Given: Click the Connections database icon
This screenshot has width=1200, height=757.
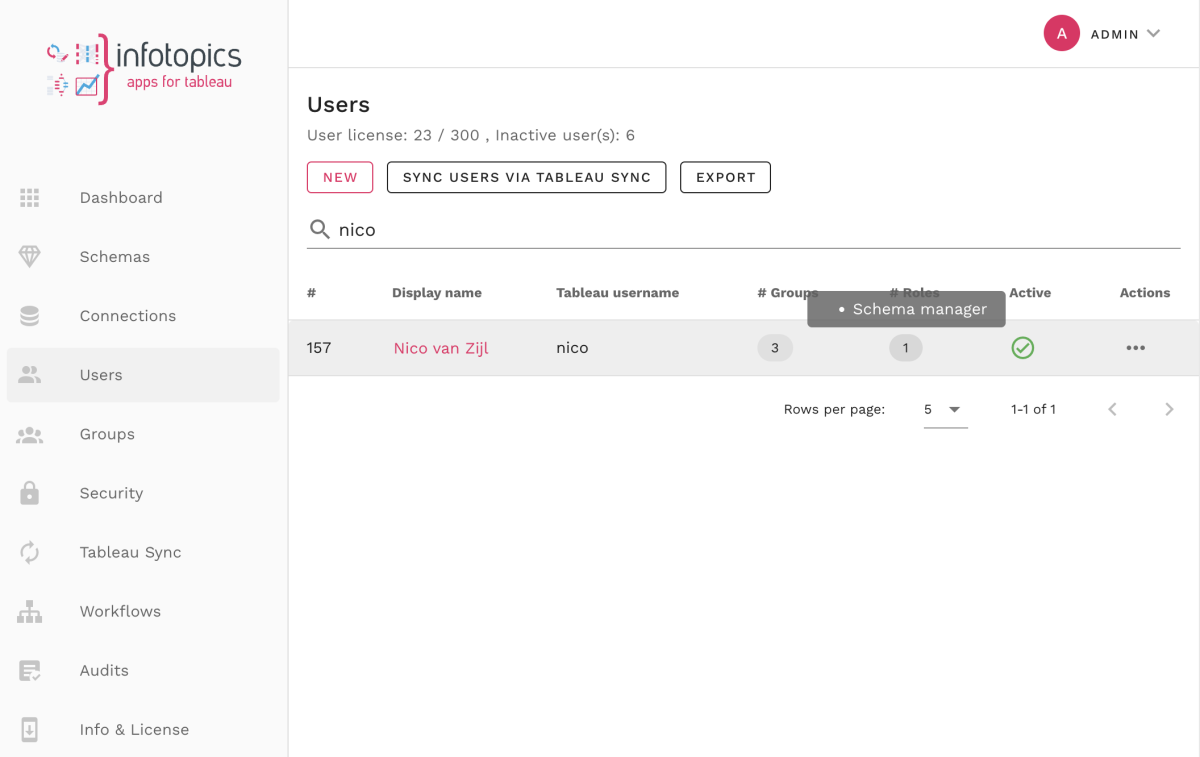Looking at the screenshot, I should 30,315.
